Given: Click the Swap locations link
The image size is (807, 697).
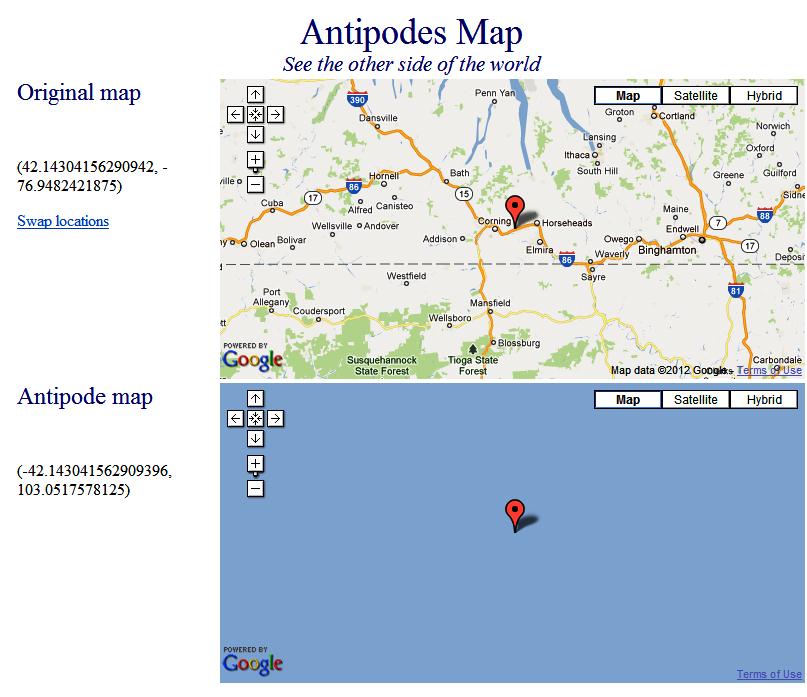Looking at the screenshot, I should [62, 221].
